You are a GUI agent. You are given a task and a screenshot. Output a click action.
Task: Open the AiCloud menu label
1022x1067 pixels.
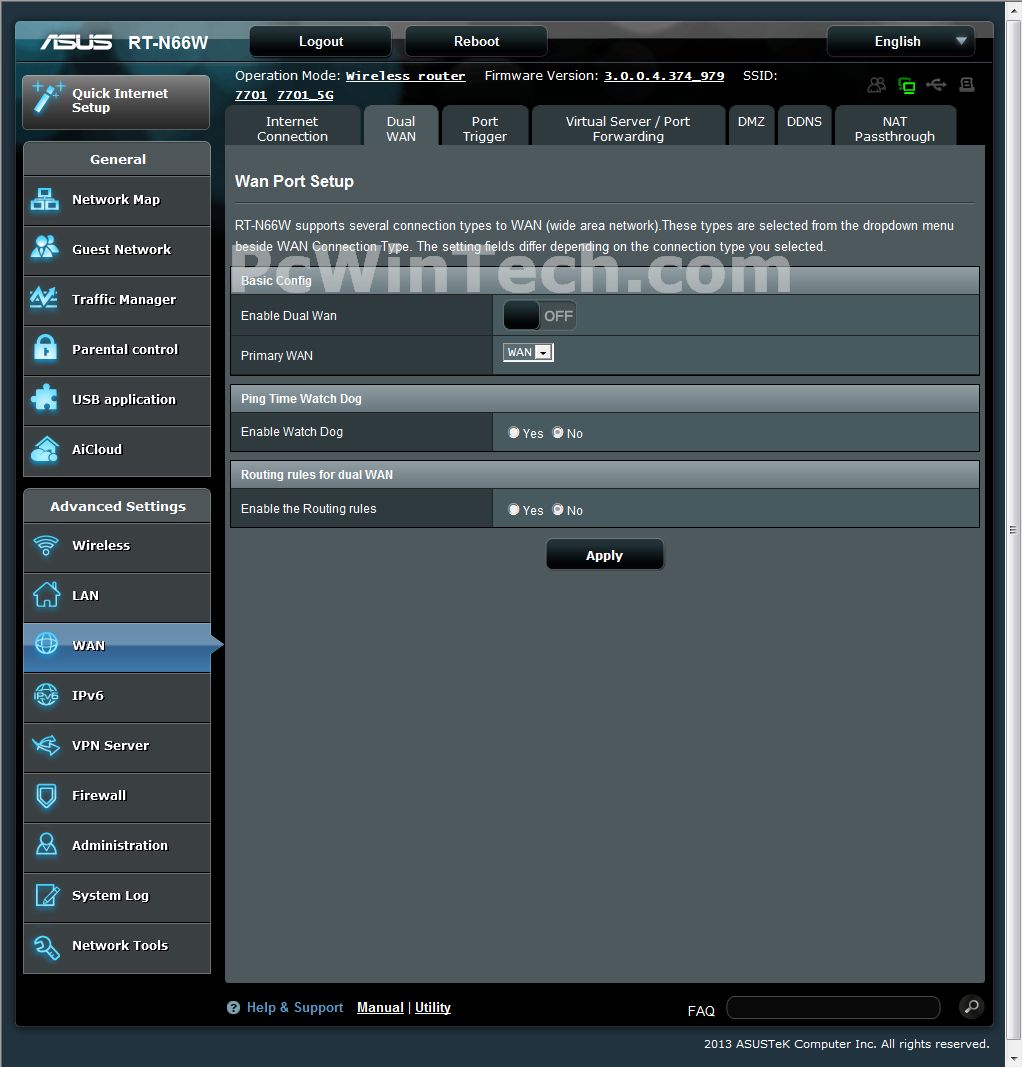(97, 449)
